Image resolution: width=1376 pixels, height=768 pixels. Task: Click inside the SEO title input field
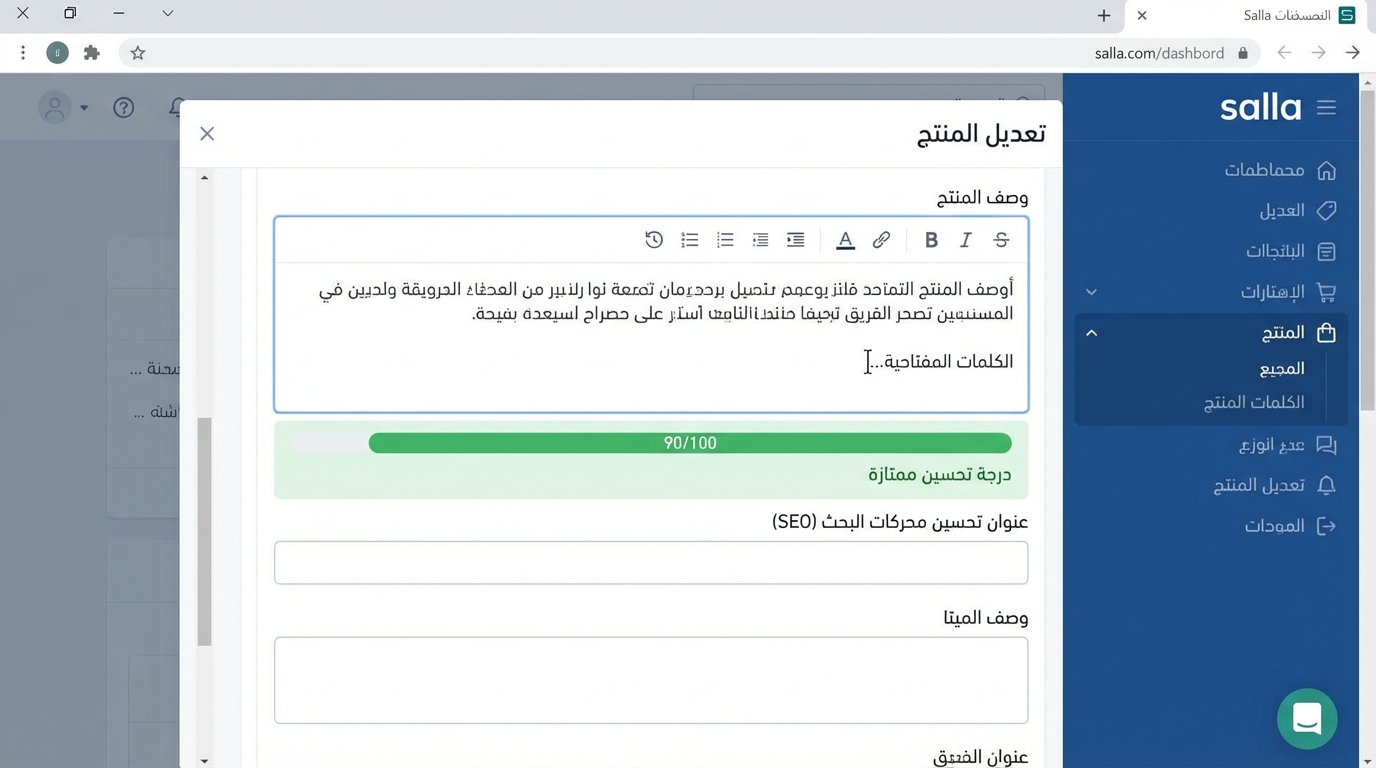point(650,562)
